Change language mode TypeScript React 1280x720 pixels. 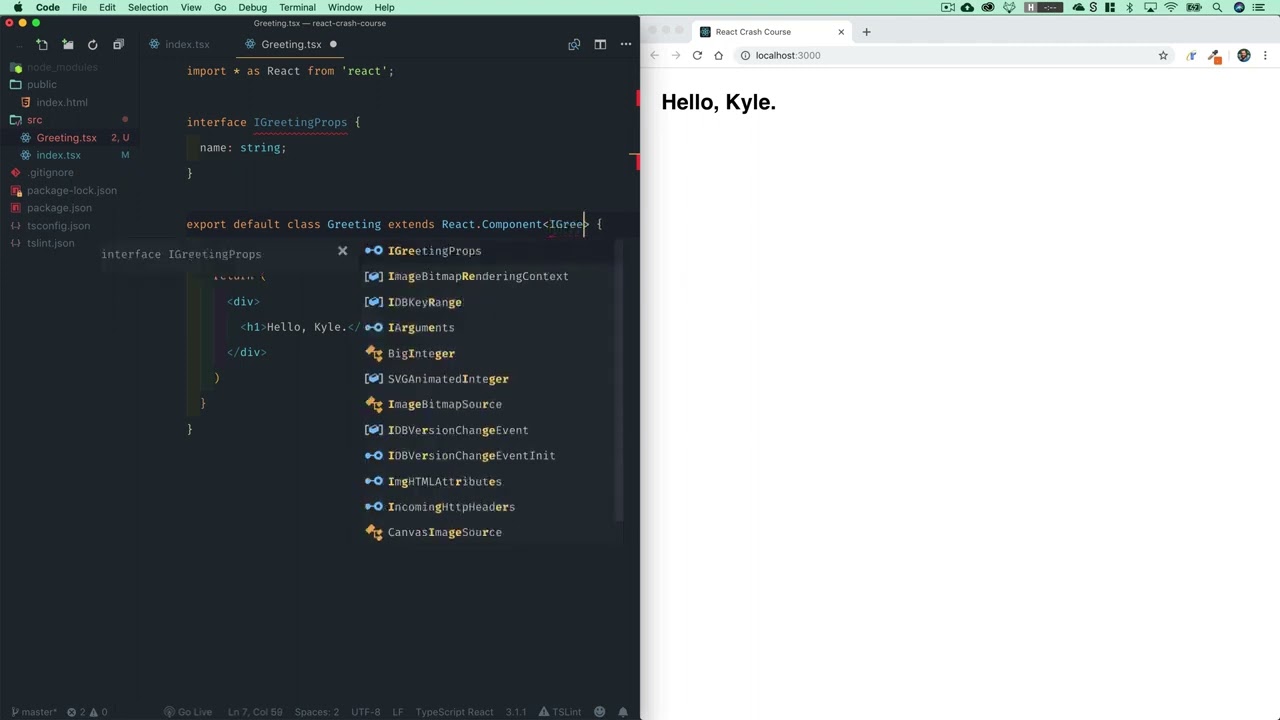(x=454, y=712)
